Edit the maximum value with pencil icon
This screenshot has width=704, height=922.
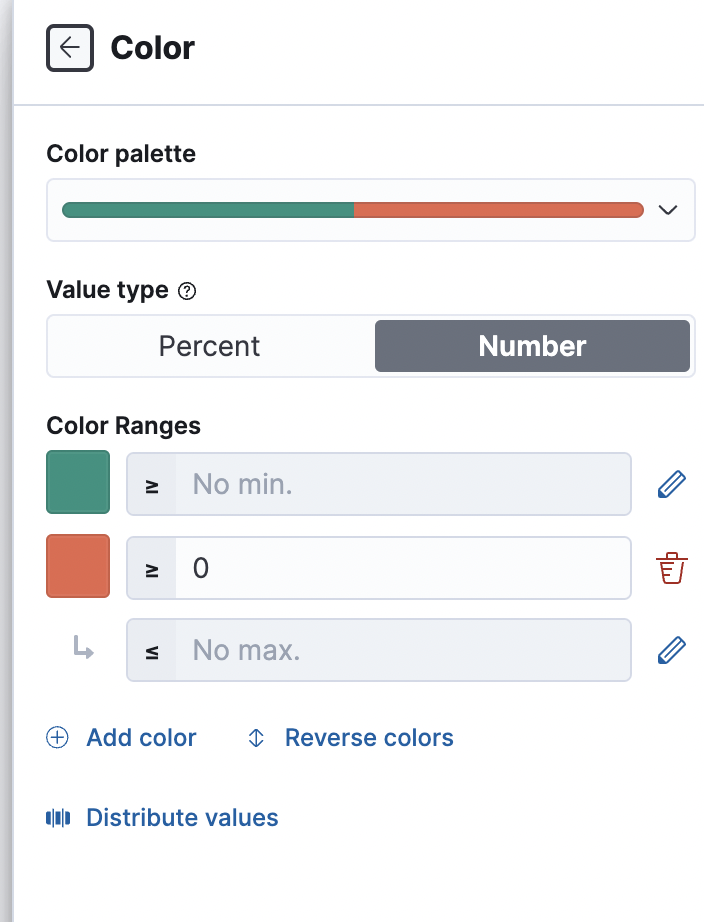pos(671,651)
